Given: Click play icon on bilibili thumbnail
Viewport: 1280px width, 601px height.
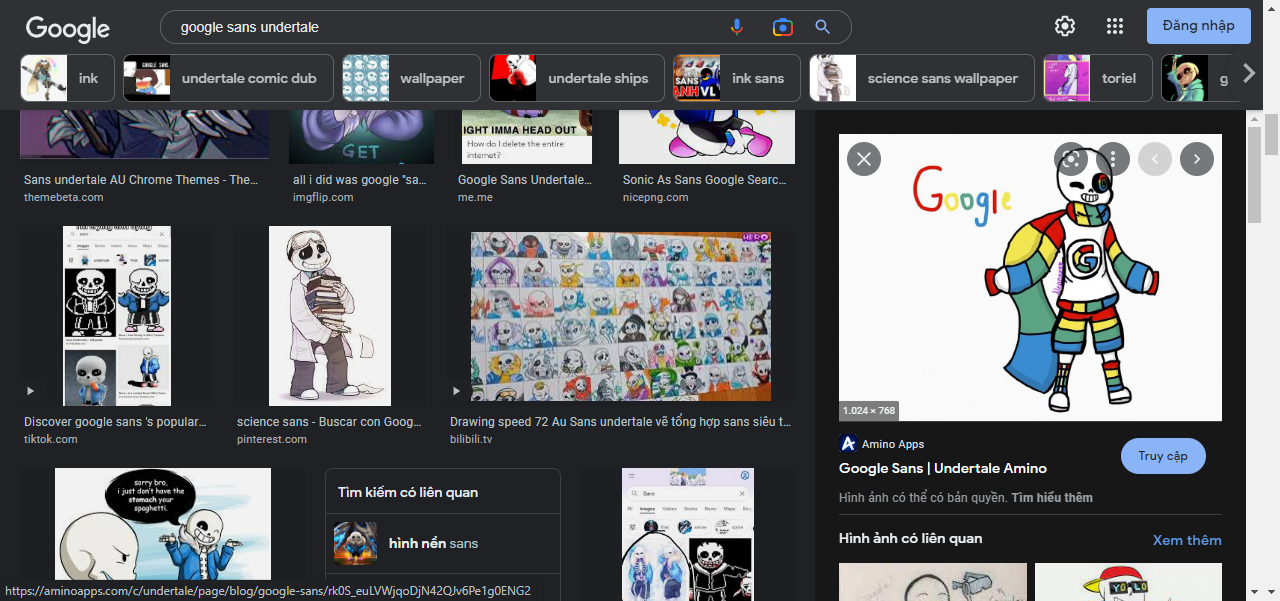Looking at the screenshot, I should tap(457, 391).
